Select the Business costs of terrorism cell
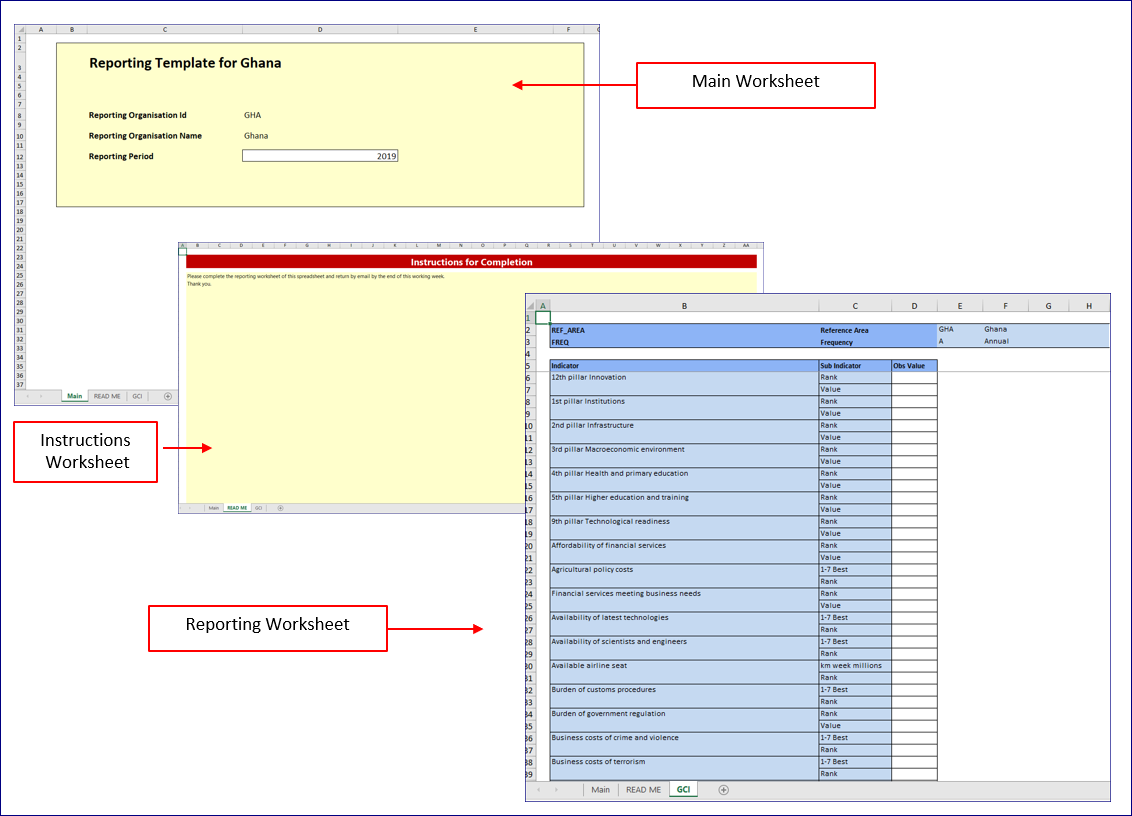This screenshot has width=1132, height=816. click(x=684, y=762)
